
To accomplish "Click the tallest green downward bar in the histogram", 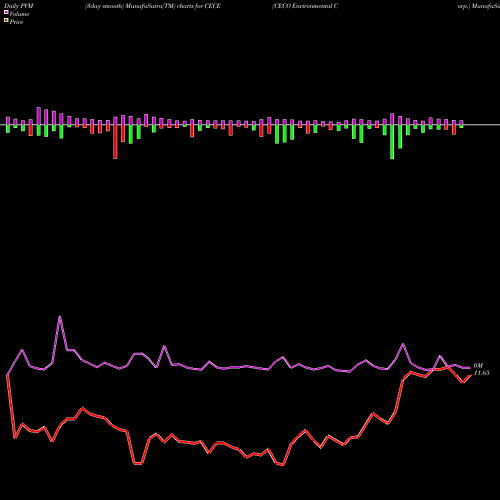I will (392, 142).
